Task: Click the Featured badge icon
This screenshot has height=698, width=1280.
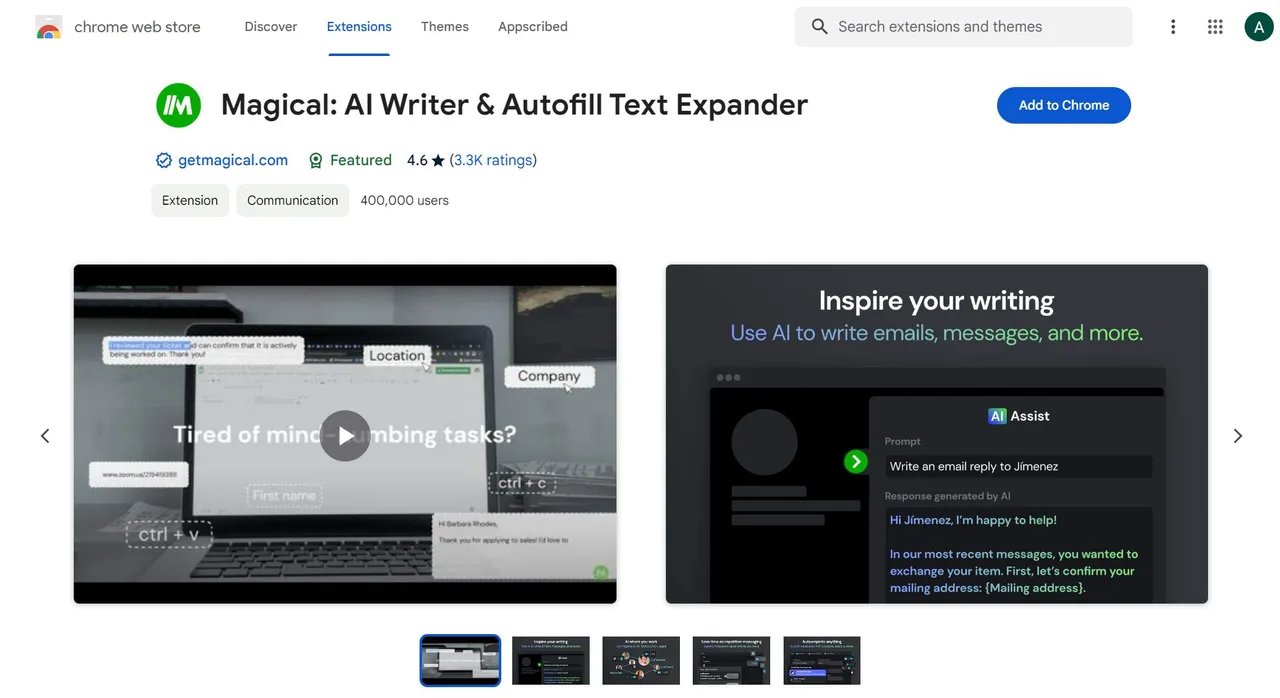Action: tap(316, 160)
